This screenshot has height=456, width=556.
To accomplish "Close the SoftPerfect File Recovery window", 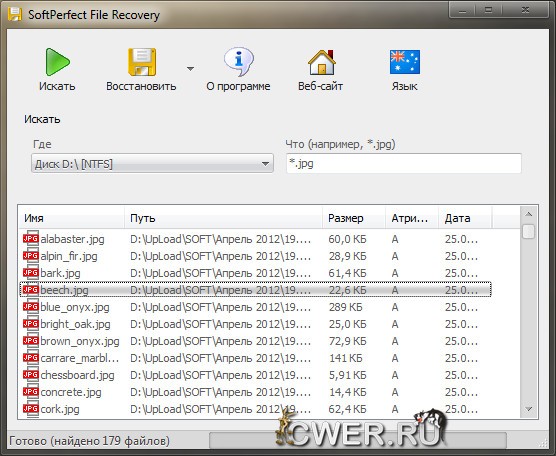I will coord(526,11).
